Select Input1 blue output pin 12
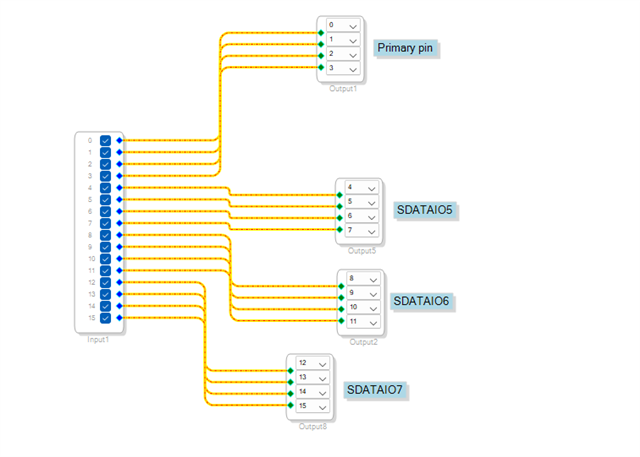 pyautogui.click(x=119, y=282)
